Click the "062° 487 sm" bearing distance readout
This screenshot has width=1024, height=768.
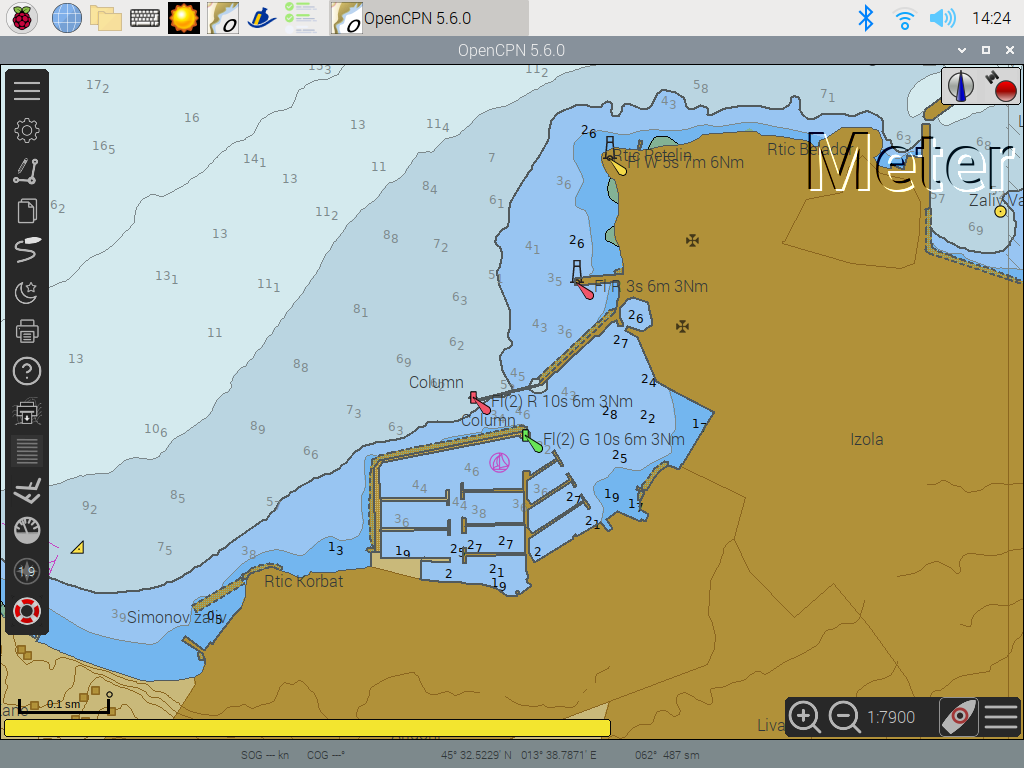(x=667, y=755)
